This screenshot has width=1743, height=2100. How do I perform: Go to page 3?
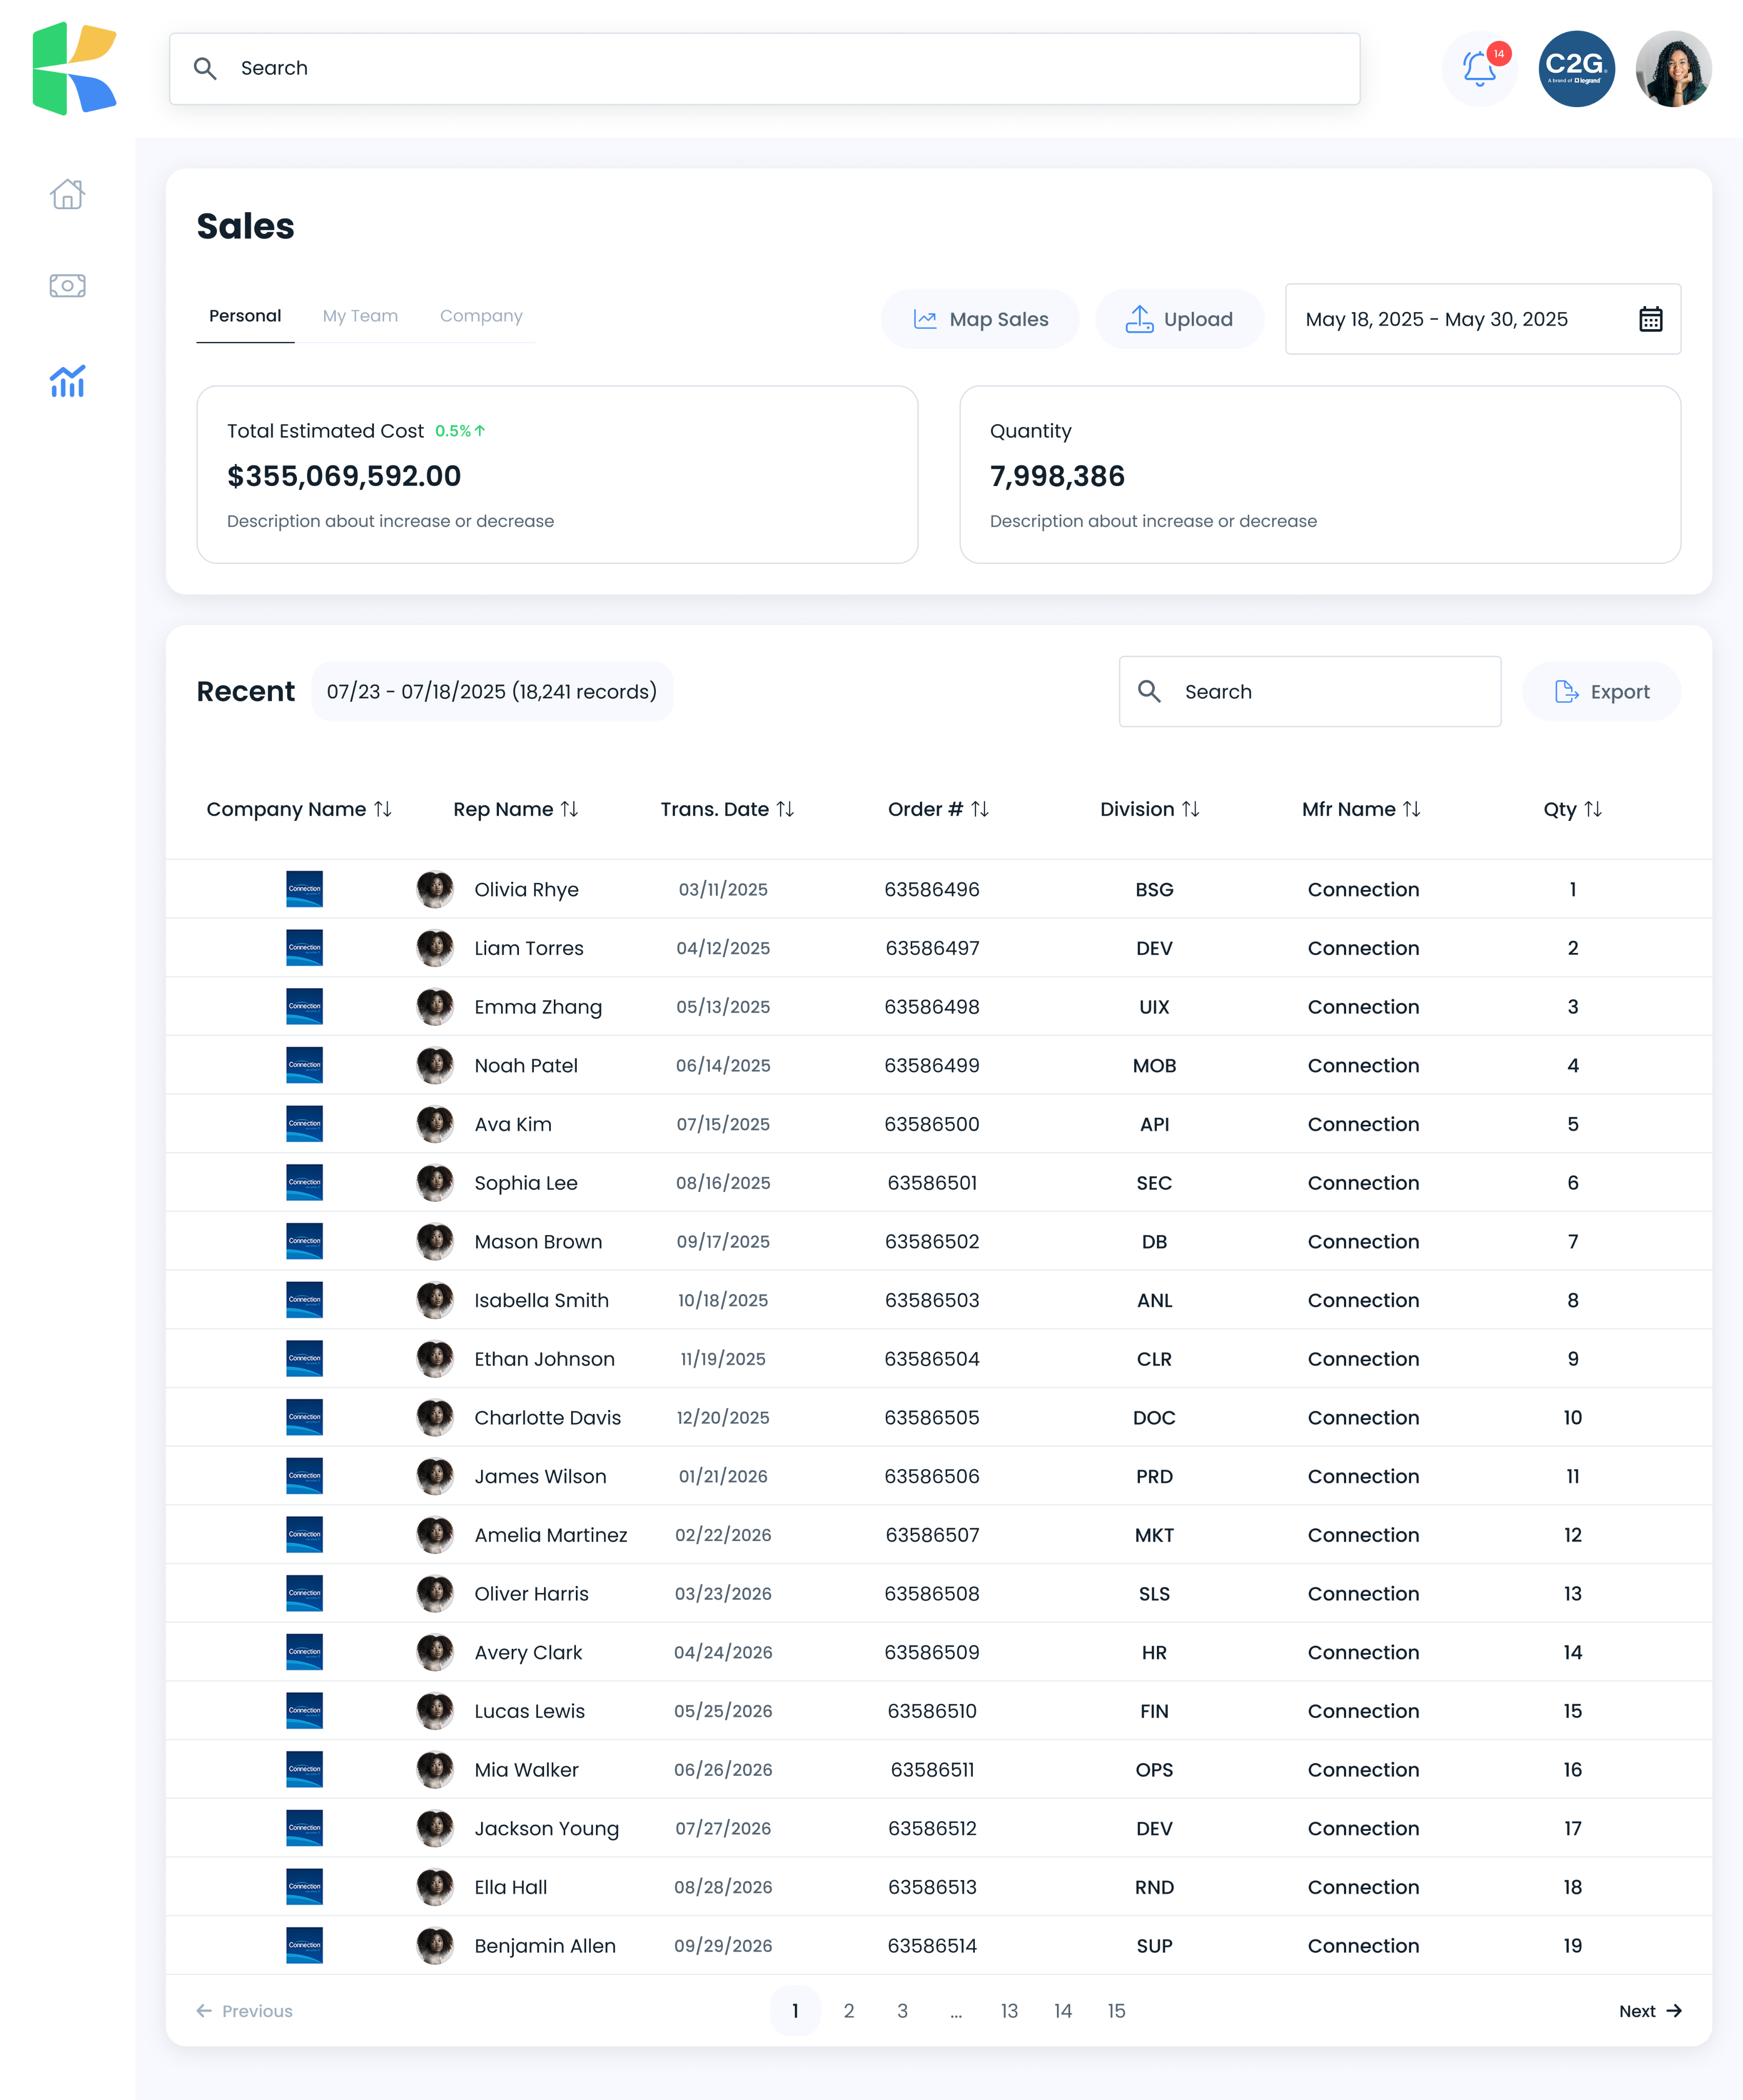[x=902, y=2010]
